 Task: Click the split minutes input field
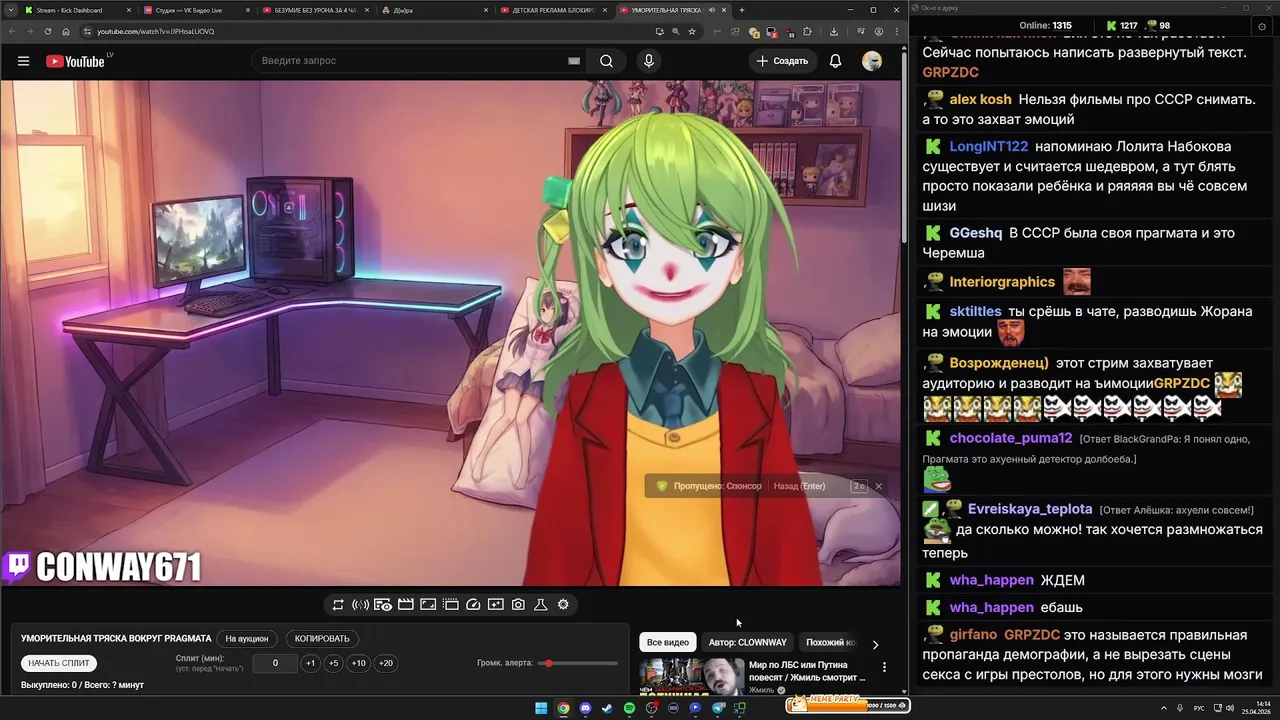pyautogui.click(x=275, y=663)
